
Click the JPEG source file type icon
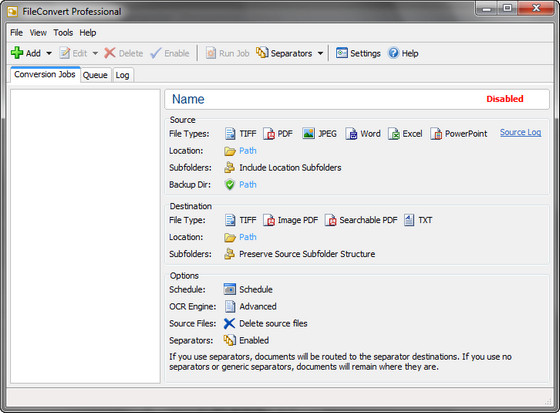point(308,134)
